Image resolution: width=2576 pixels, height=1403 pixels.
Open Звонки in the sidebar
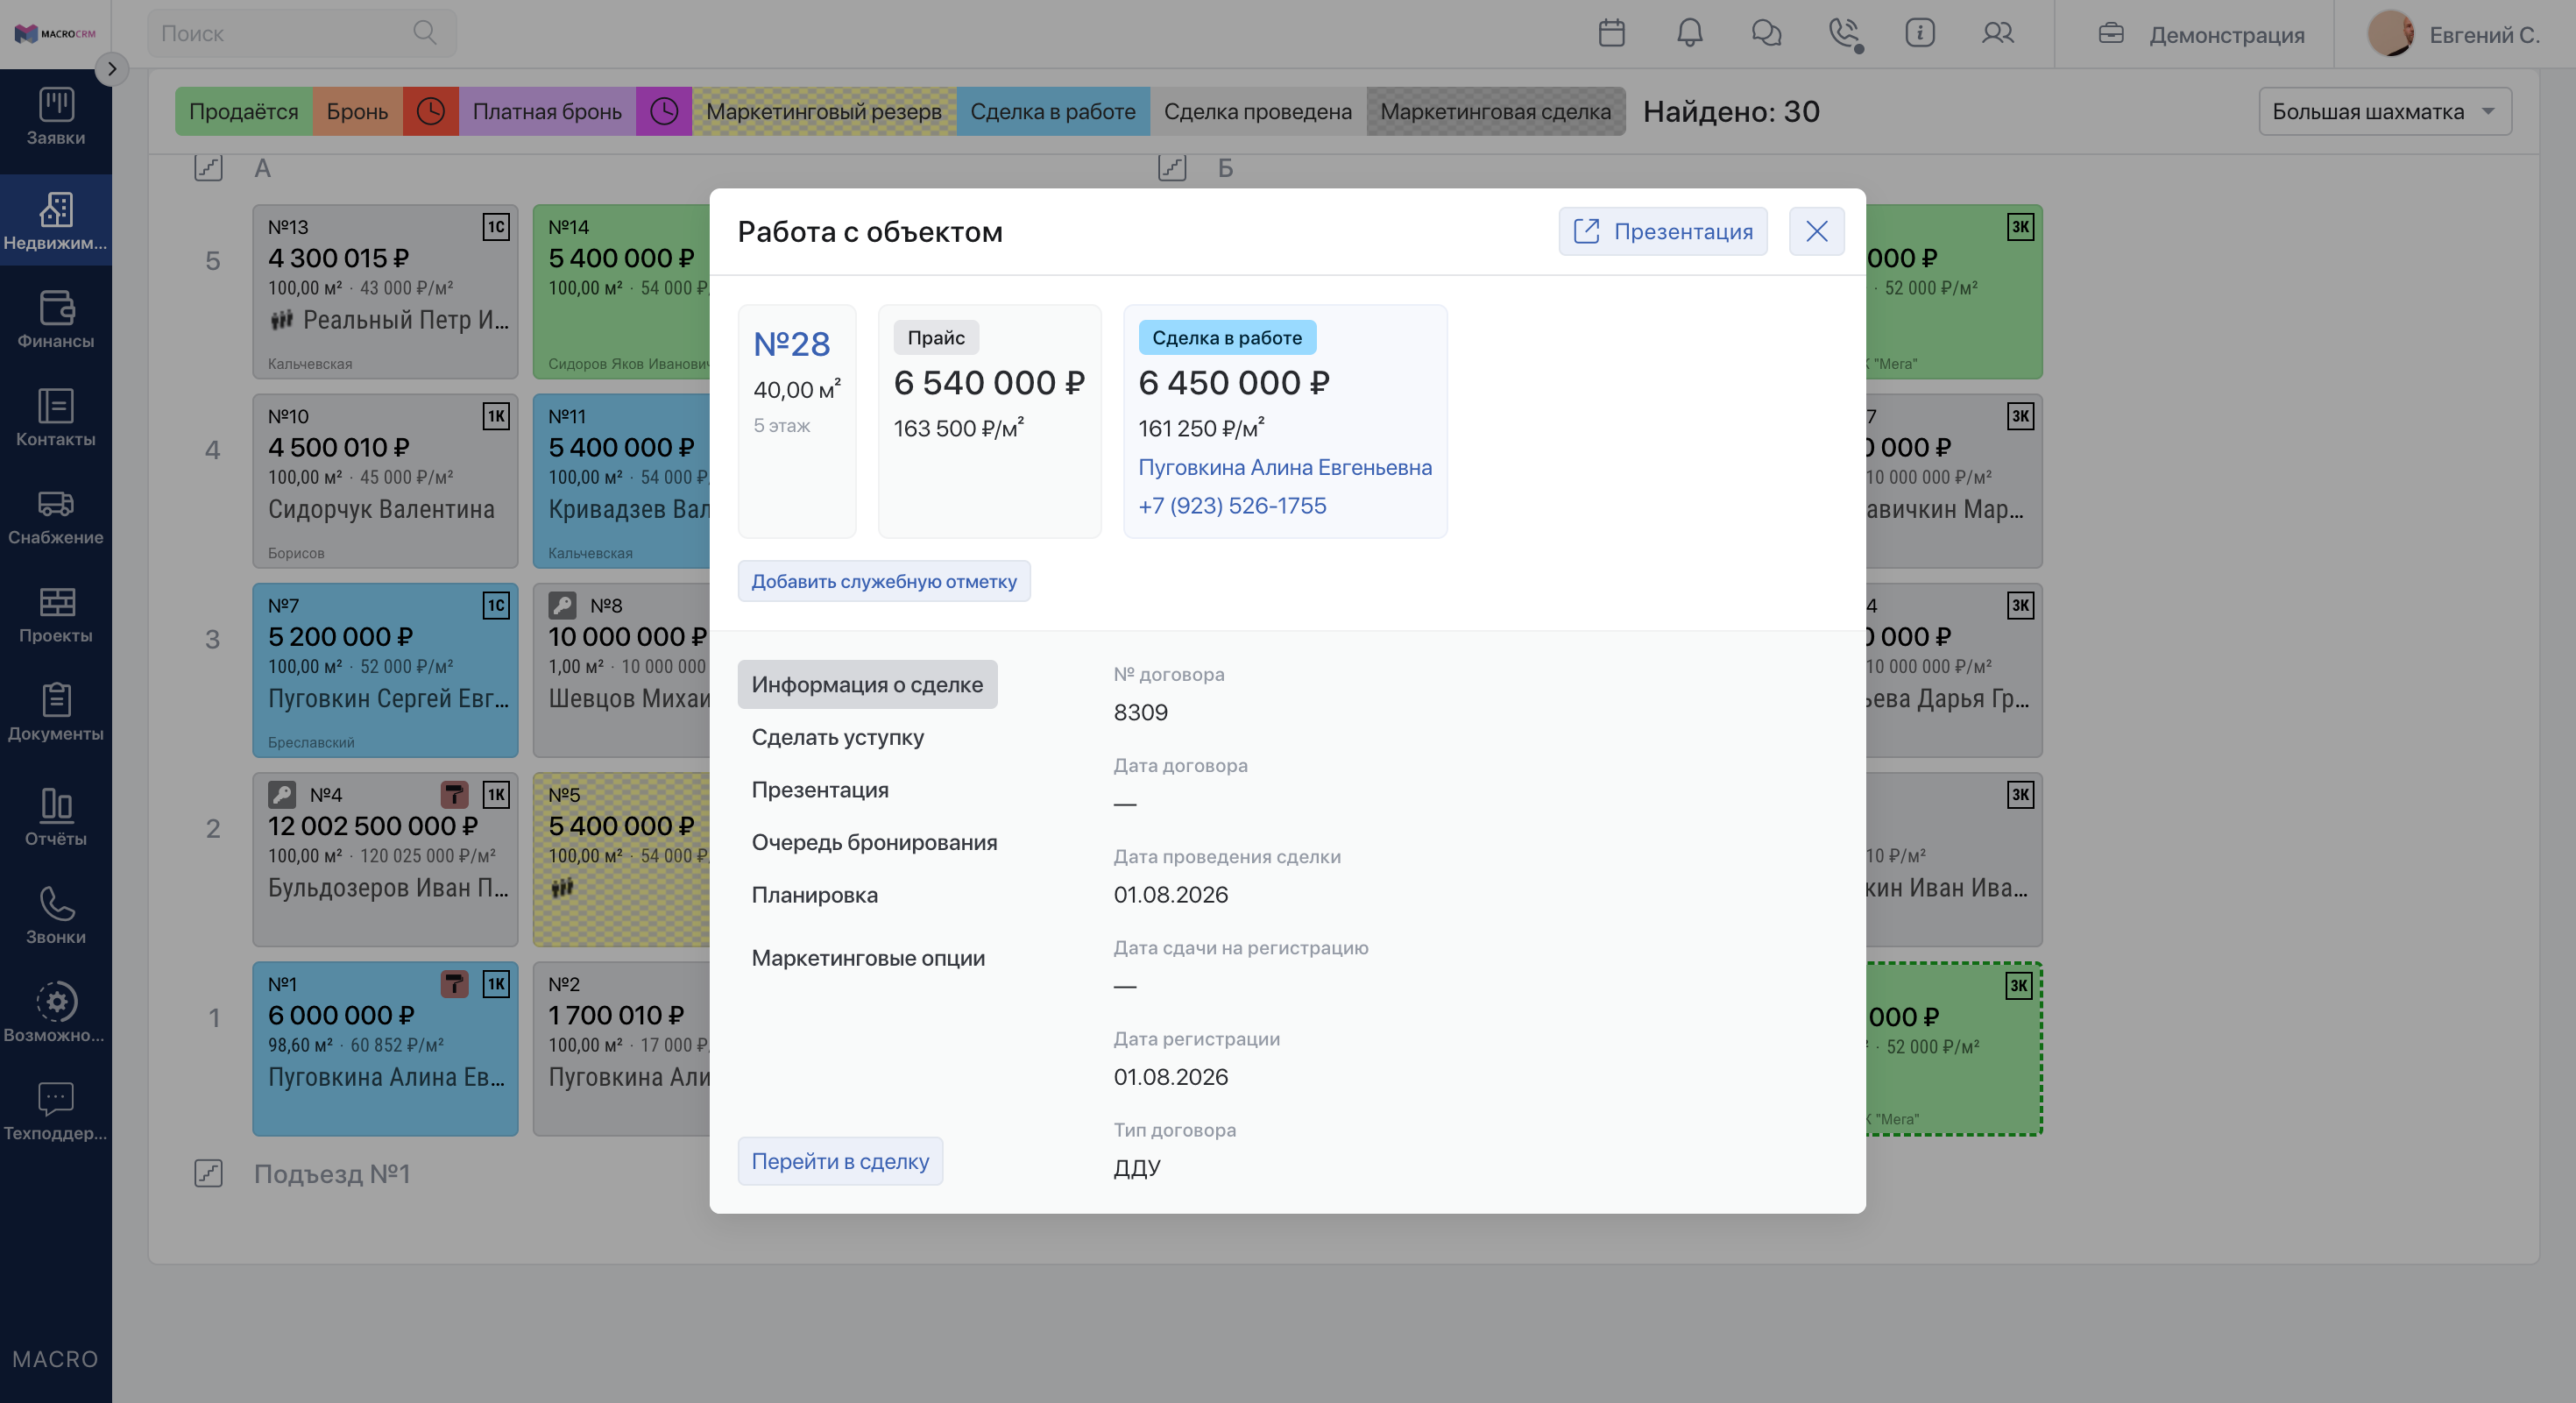tap(56, 914)
